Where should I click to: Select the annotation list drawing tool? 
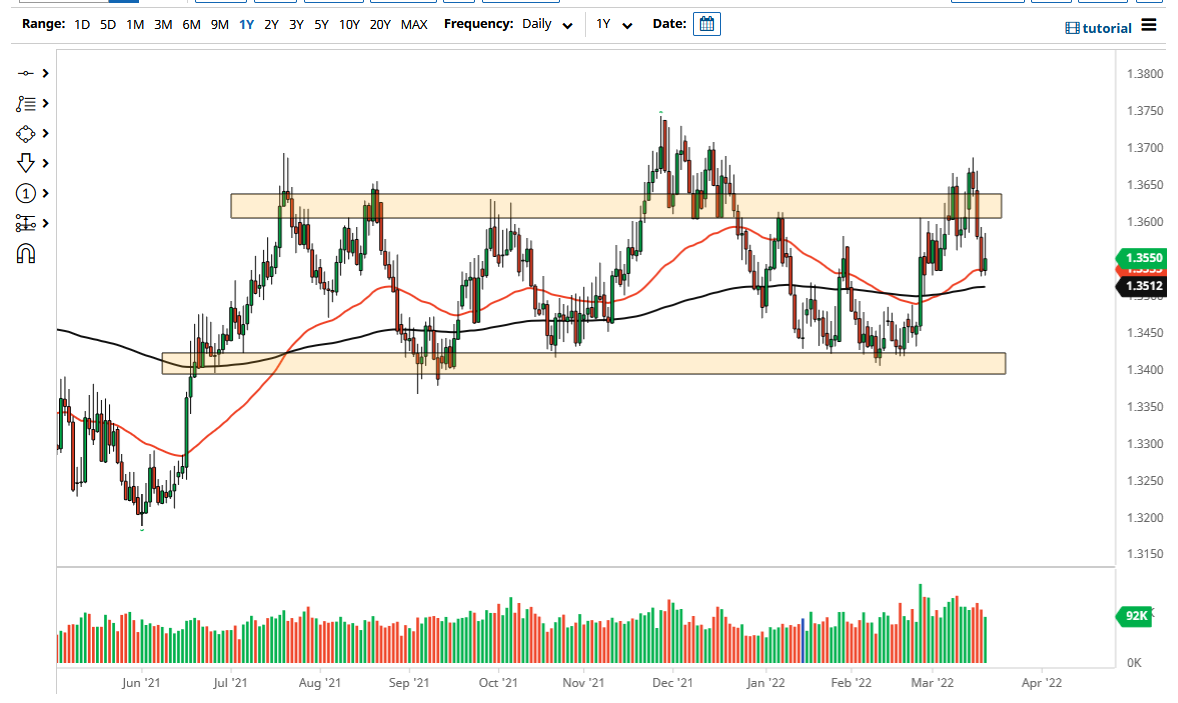coord(26,103)
